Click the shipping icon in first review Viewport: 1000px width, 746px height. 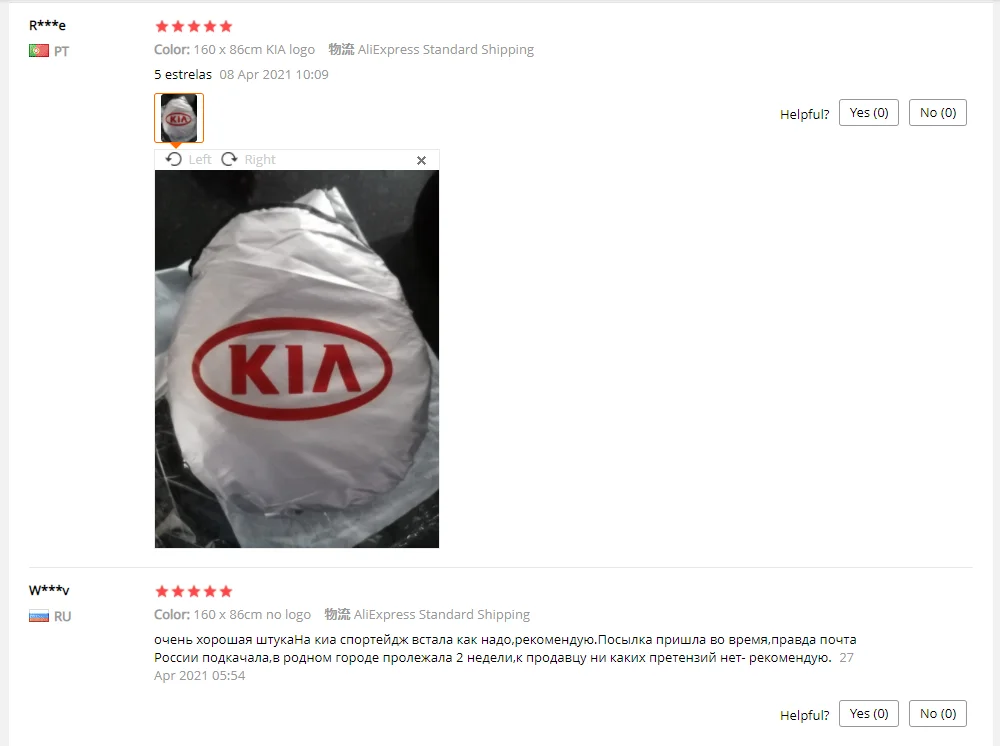[341, 49]
